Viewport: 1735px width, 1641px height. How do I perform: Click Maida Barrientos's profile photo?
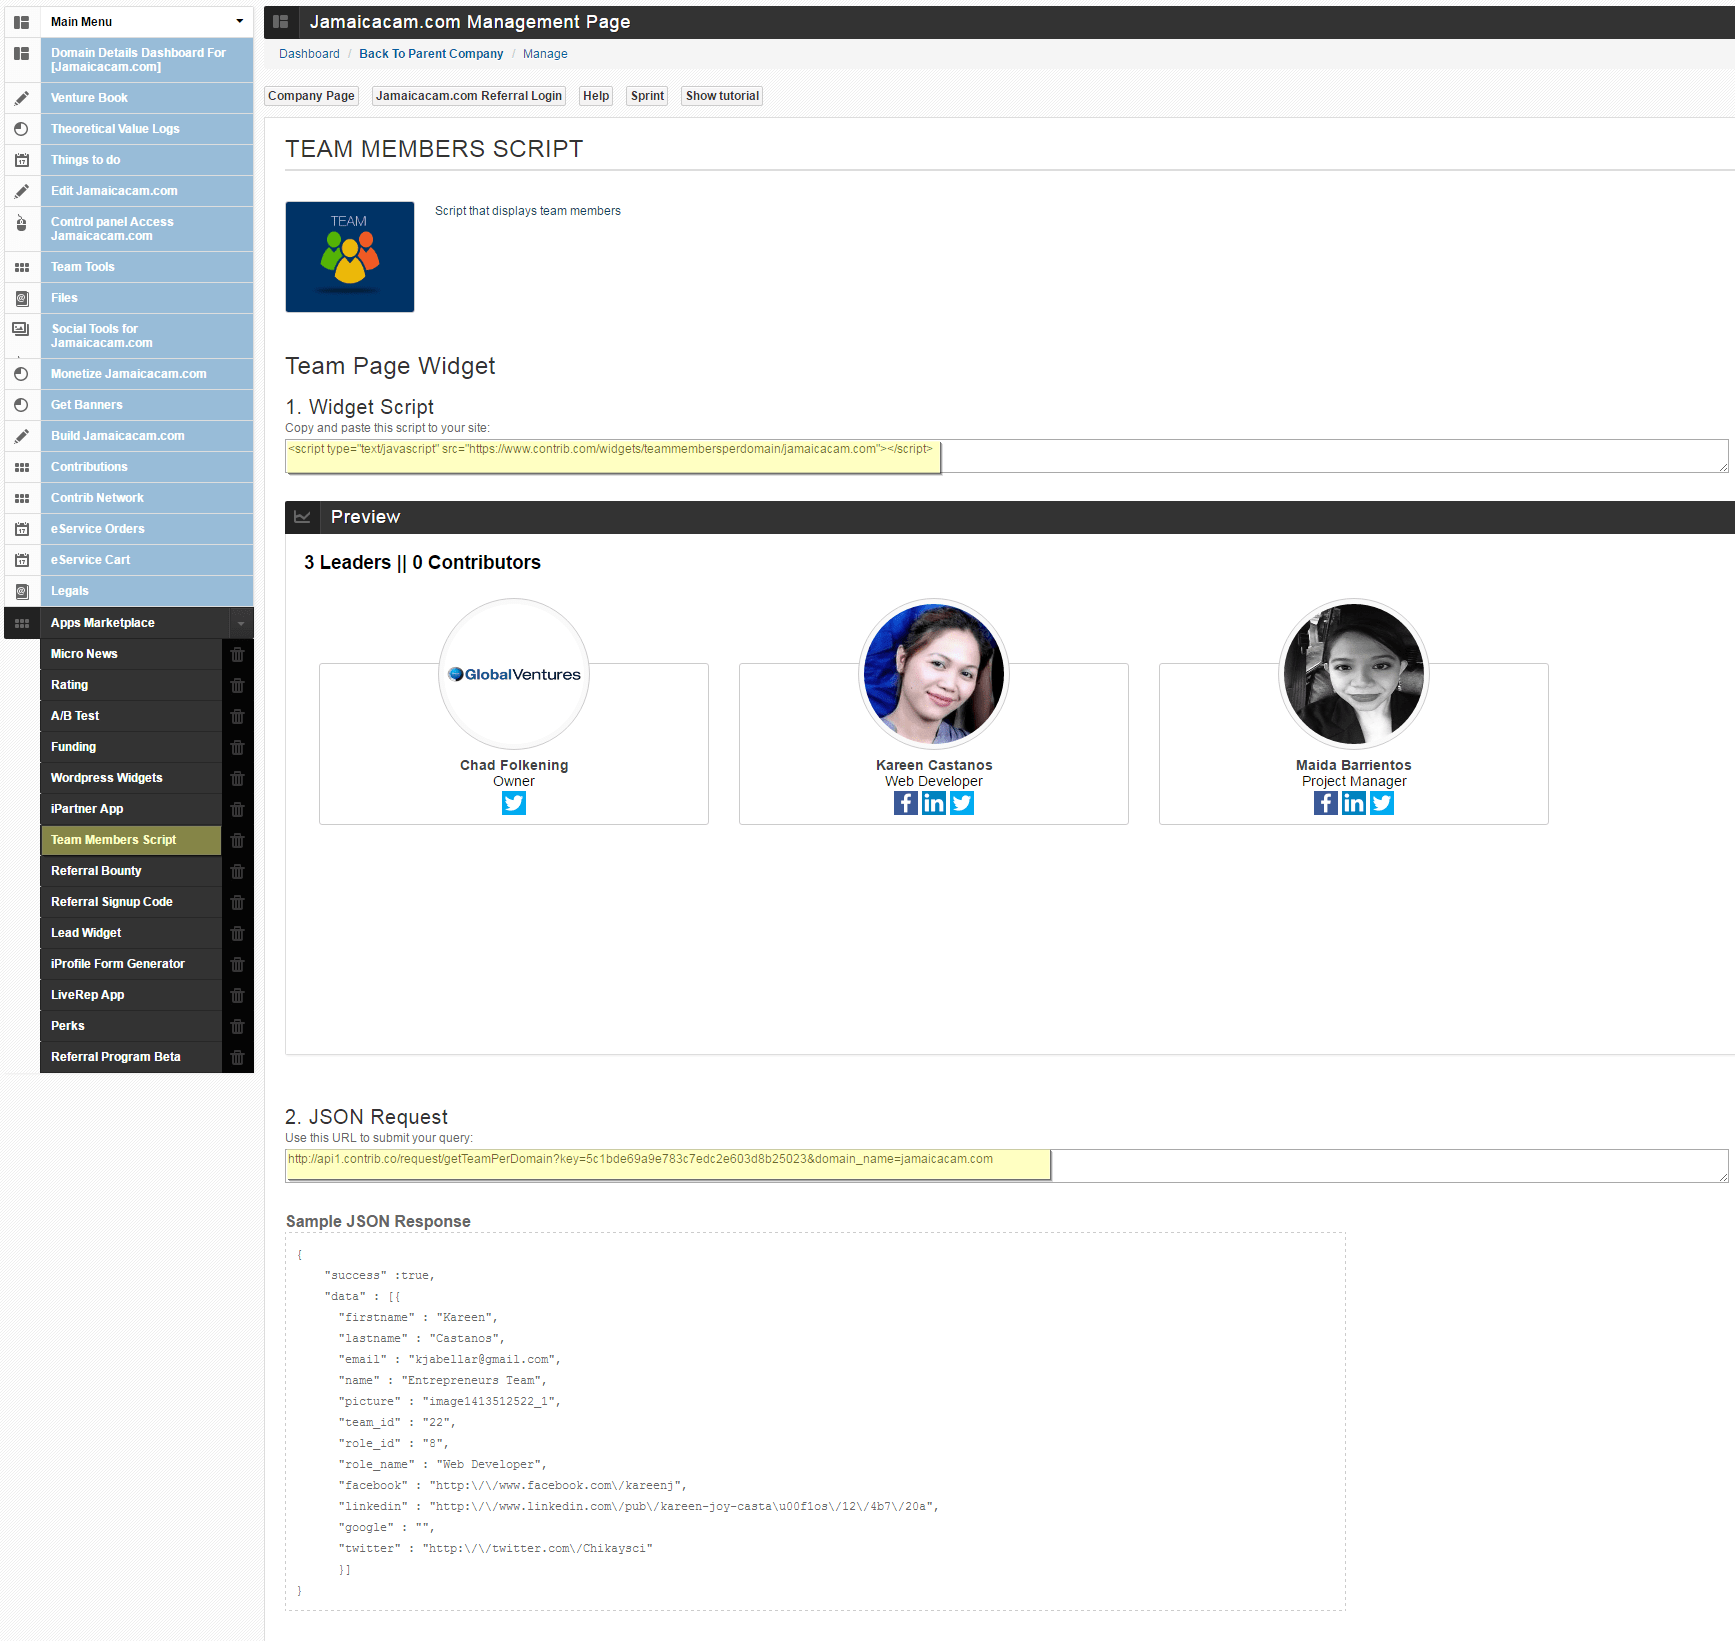[1354, 674]
